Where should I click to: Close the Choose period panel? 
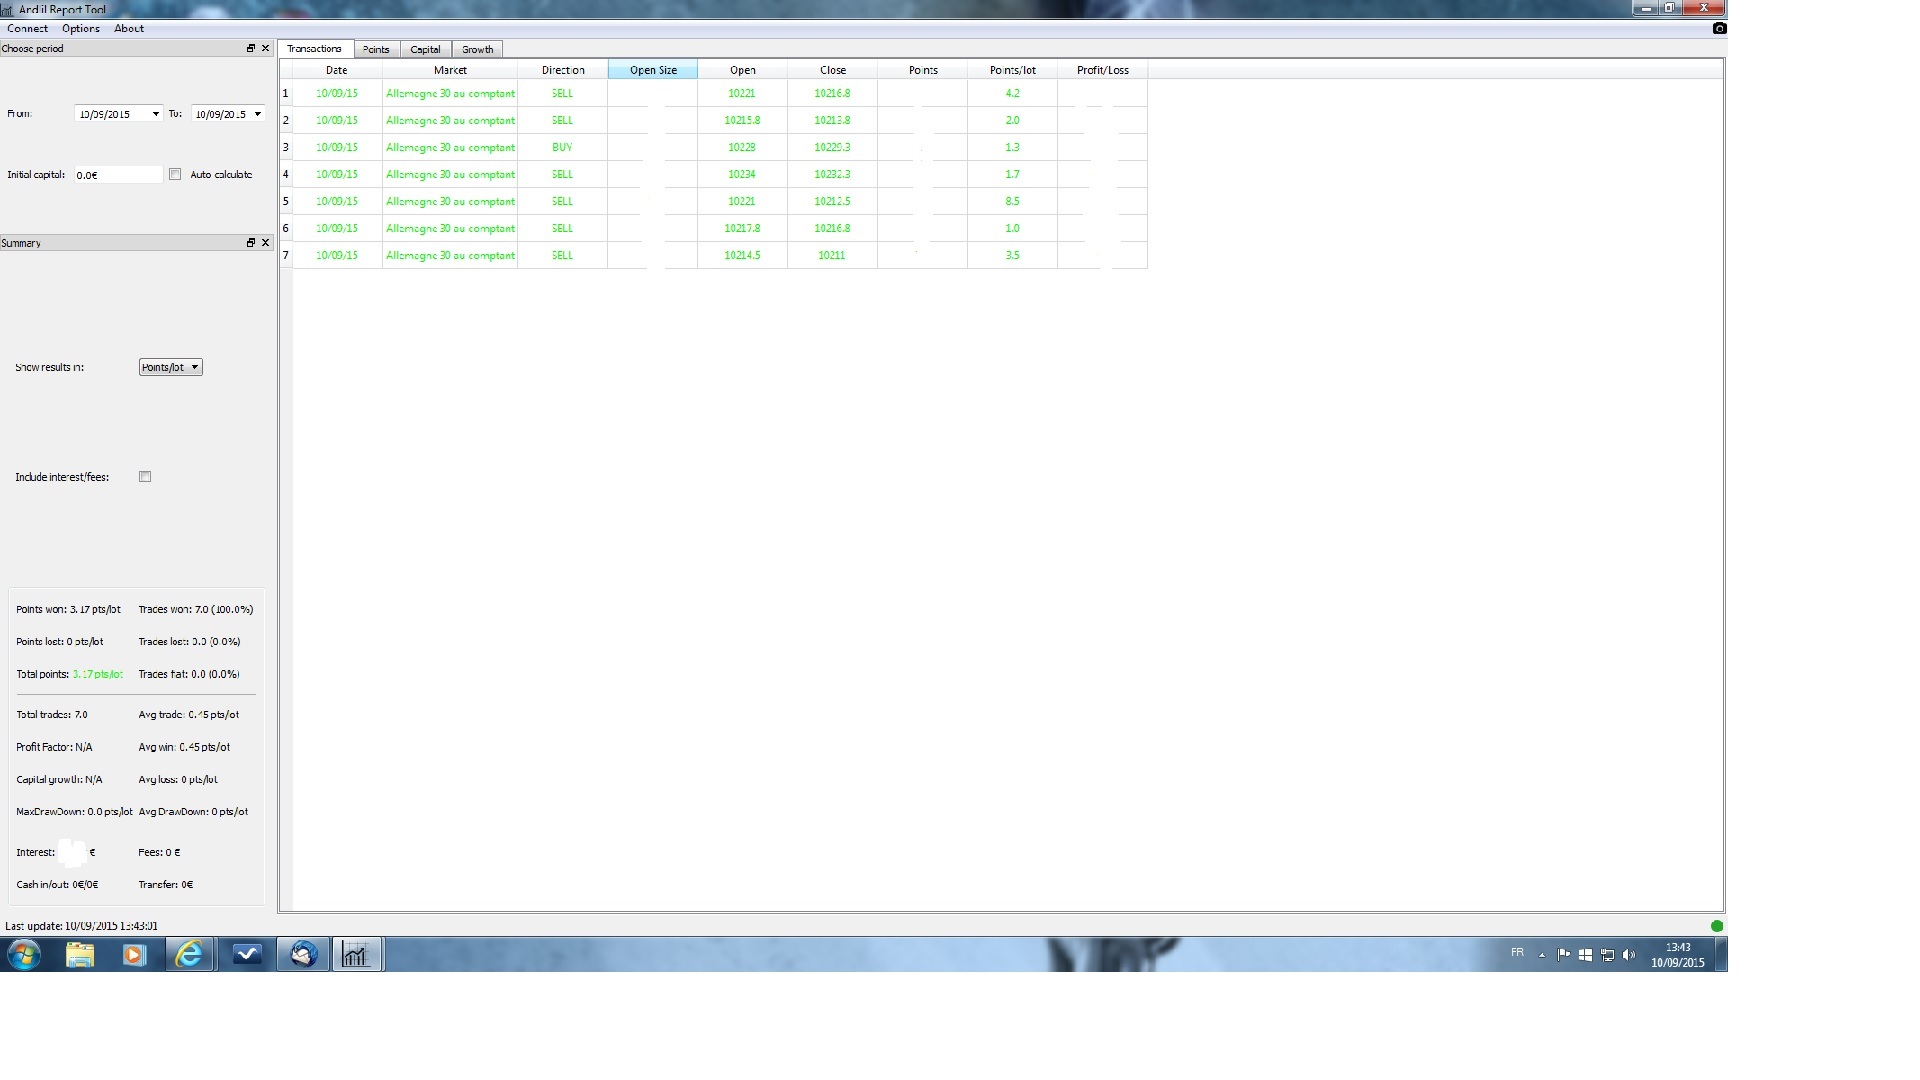[265, 48]
